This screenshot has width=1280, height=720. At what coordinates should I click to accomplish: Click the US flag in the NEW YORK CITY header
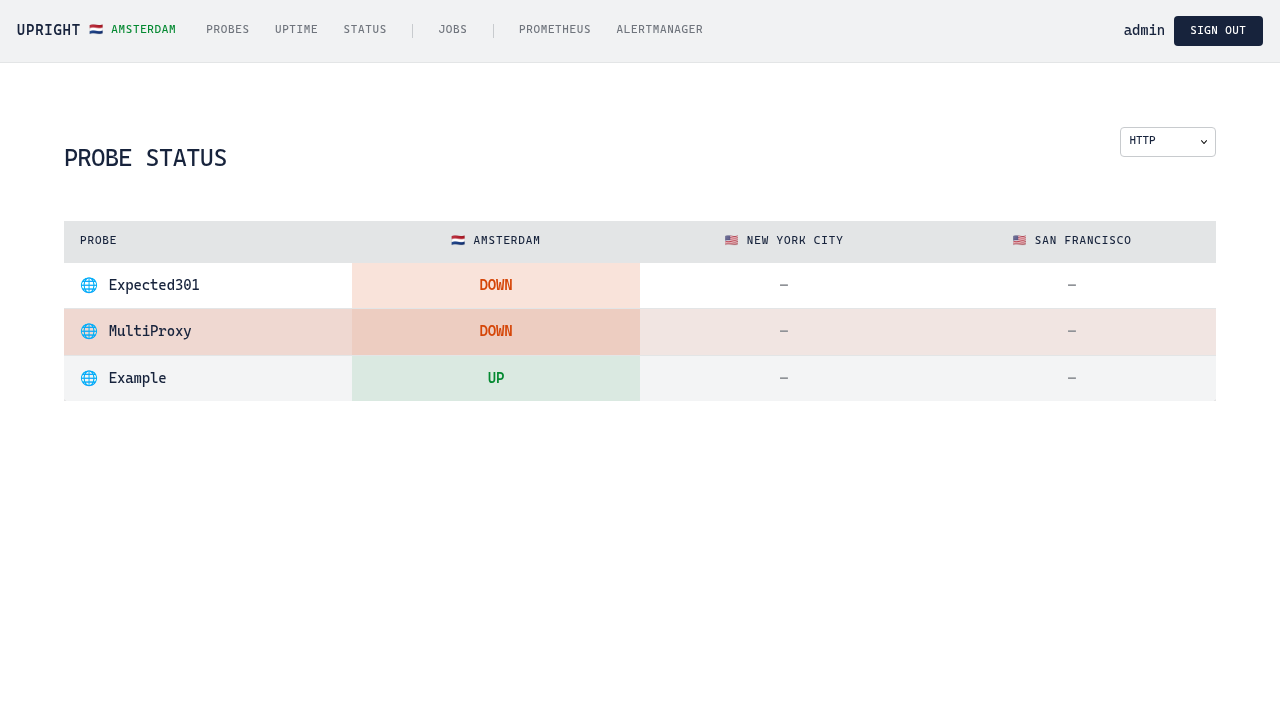[x=731, y=240]
